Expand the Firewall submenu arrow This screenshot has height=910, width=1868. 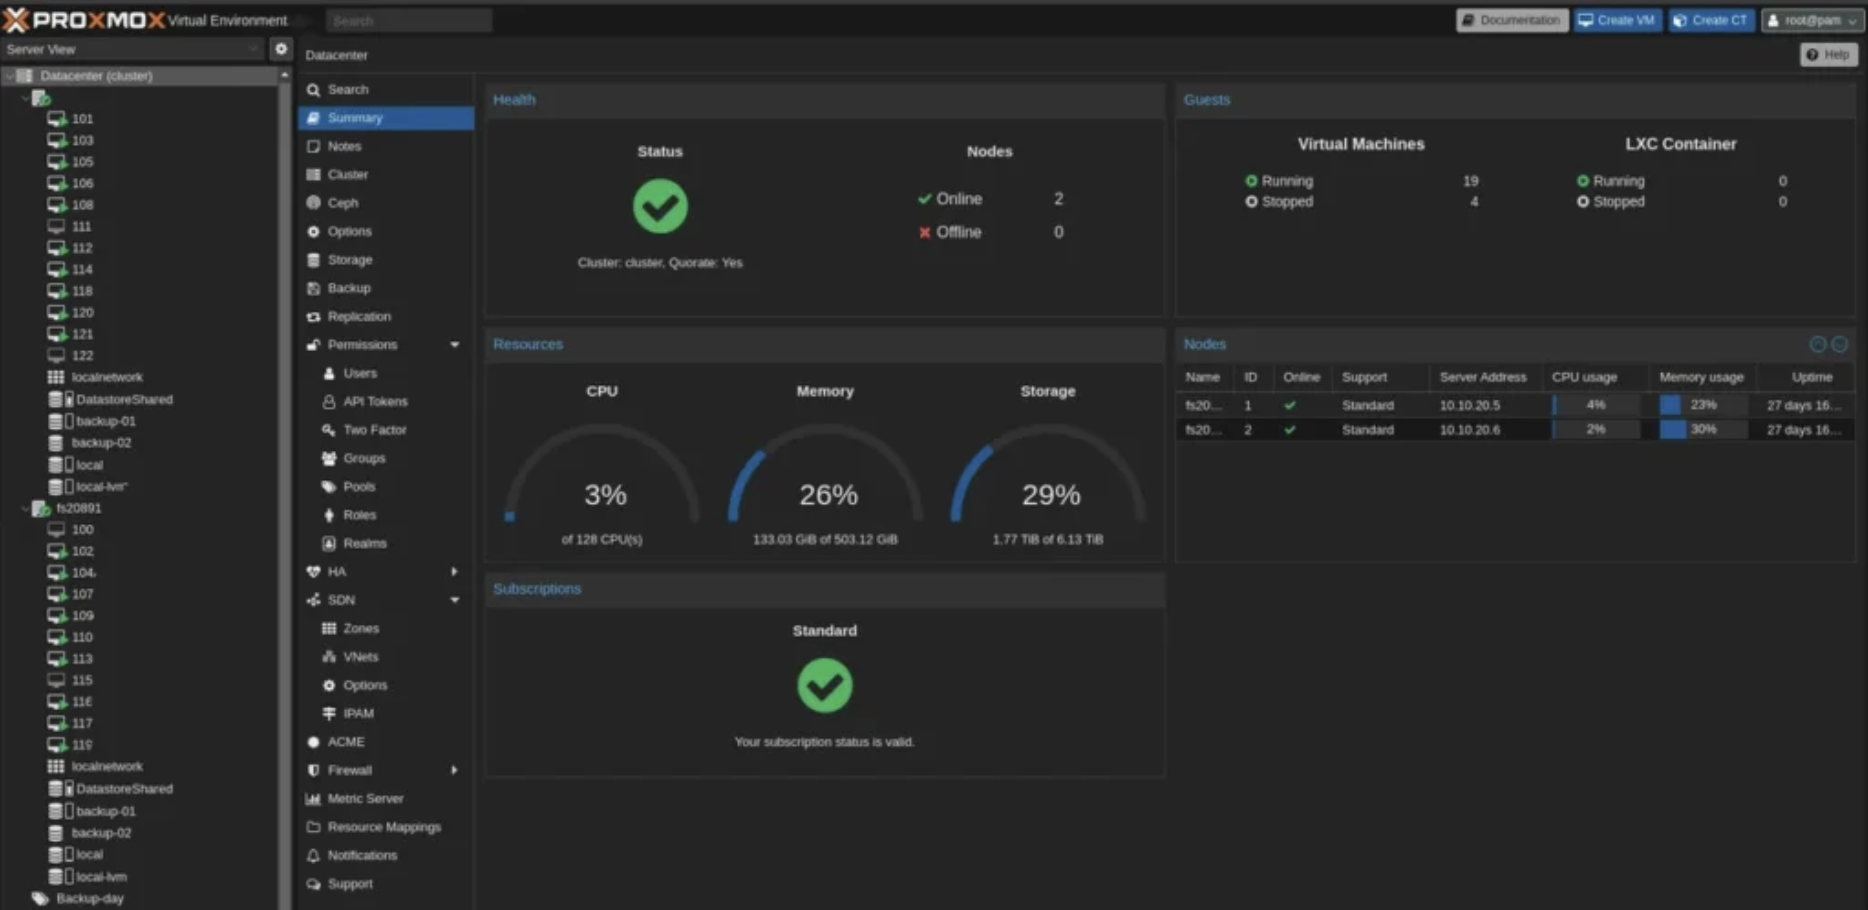(x=455, y=770)
